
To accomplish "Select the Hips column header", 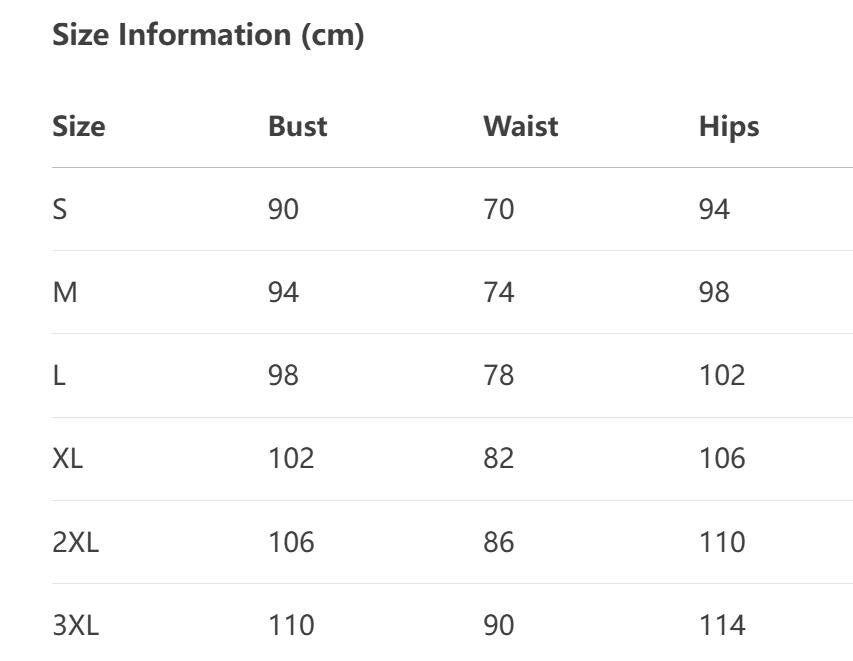I will pos(729,127).
